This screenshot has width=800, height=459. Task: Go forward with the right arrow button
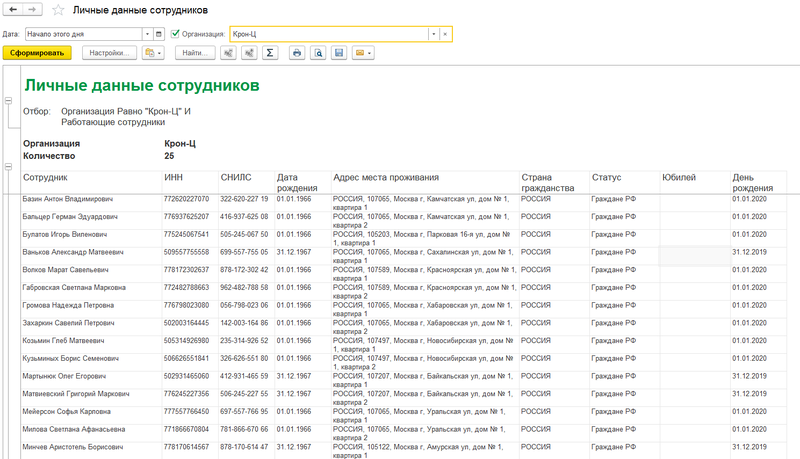click(x=32, y=10)
